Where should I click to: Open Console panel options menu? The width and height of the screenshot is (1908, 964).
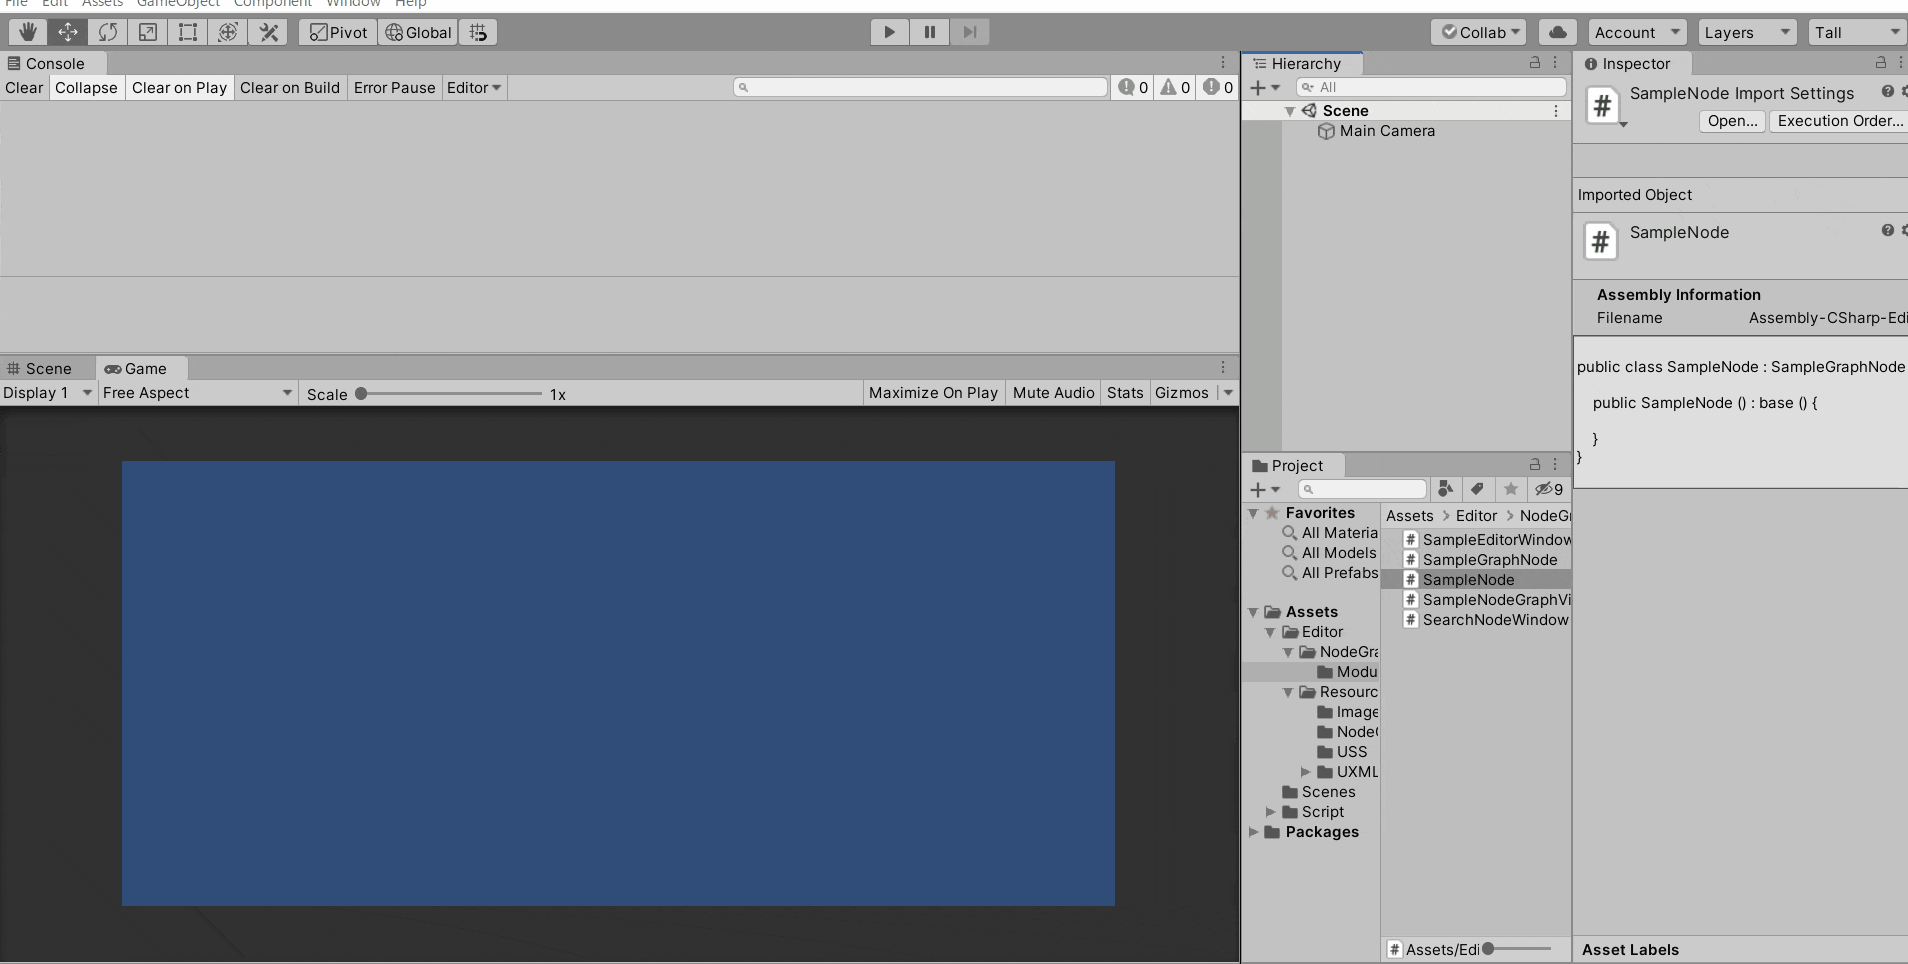1223,62
